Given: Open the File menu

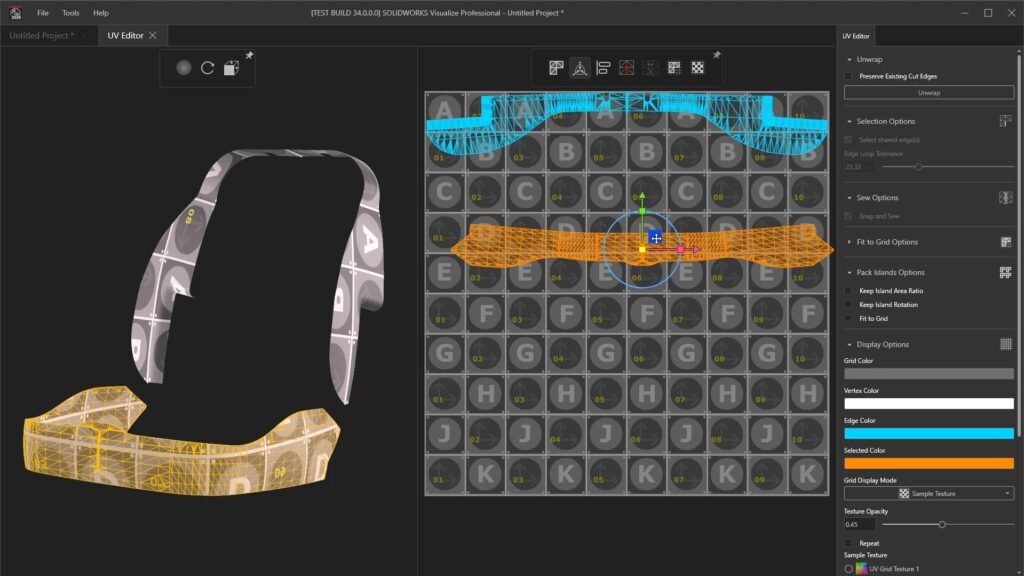Looking at the screenshot, I should coord(42,12).
